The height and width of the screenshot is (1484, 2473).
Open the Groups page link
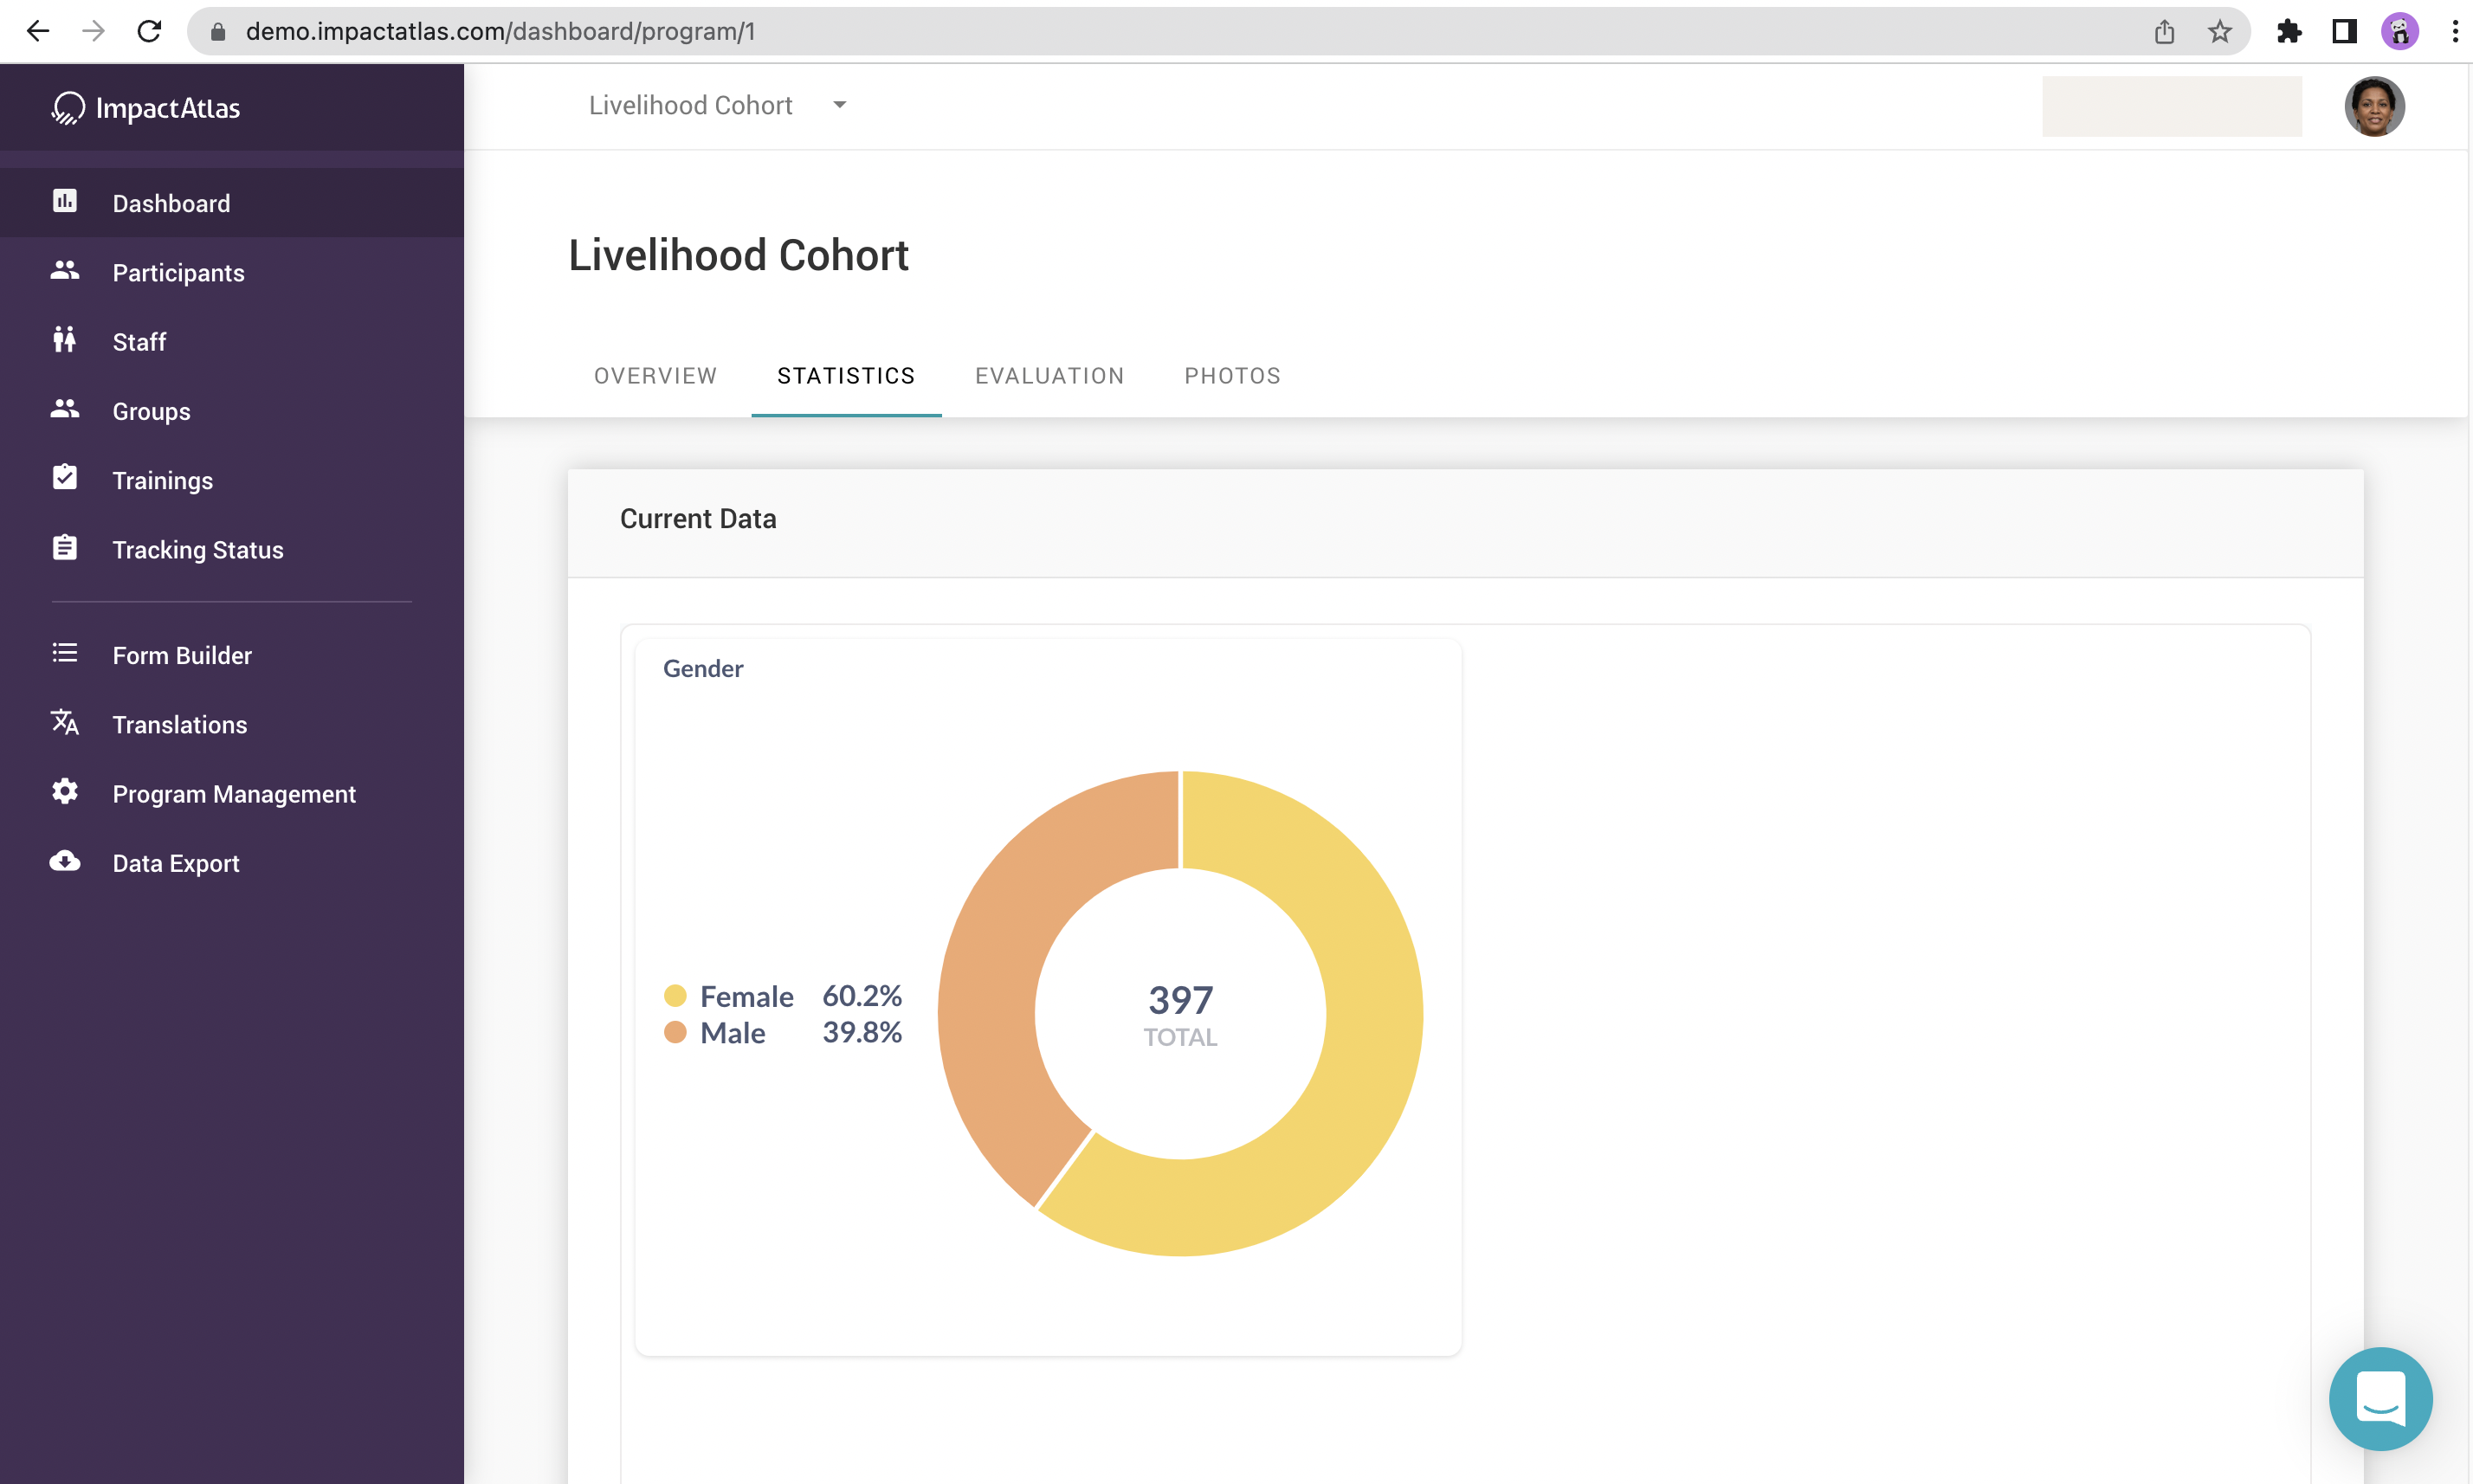coord(151,411)
